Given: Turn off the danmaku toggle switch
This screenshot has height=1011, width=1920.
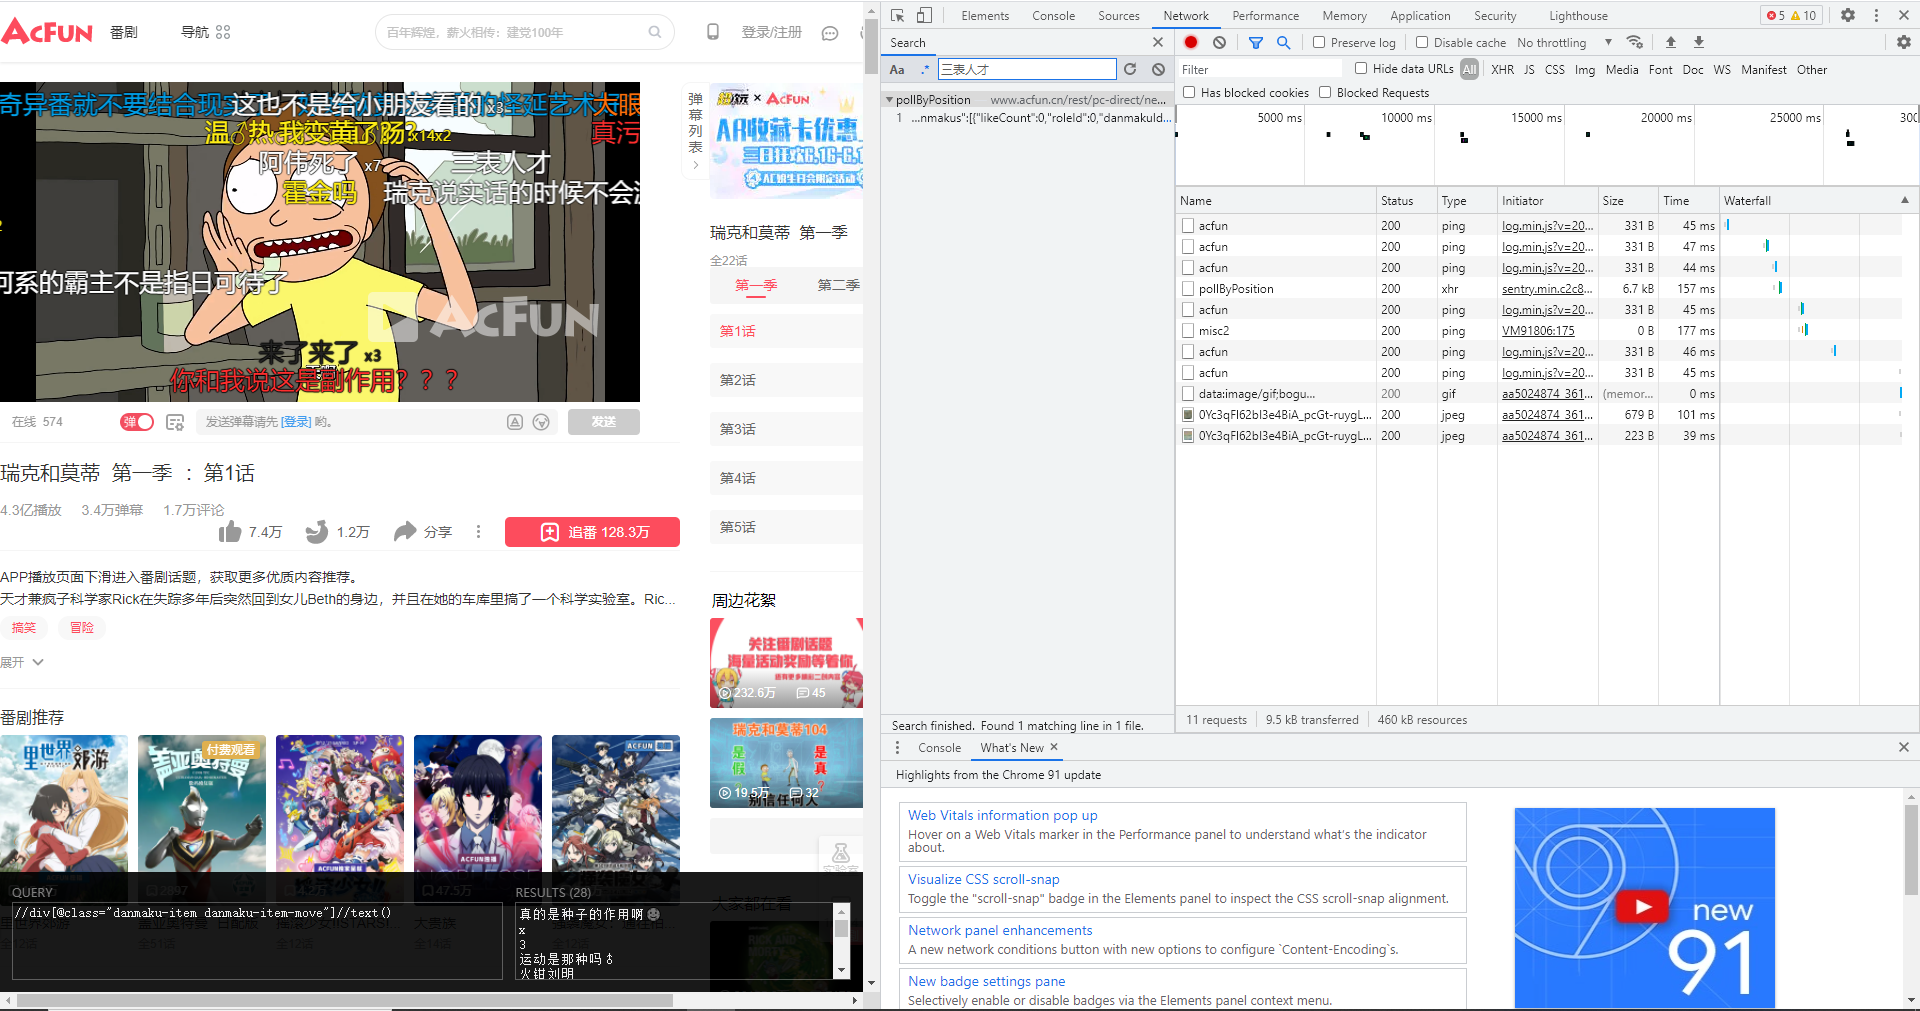Looking at the screenshot, I should [x=137, y=422].
